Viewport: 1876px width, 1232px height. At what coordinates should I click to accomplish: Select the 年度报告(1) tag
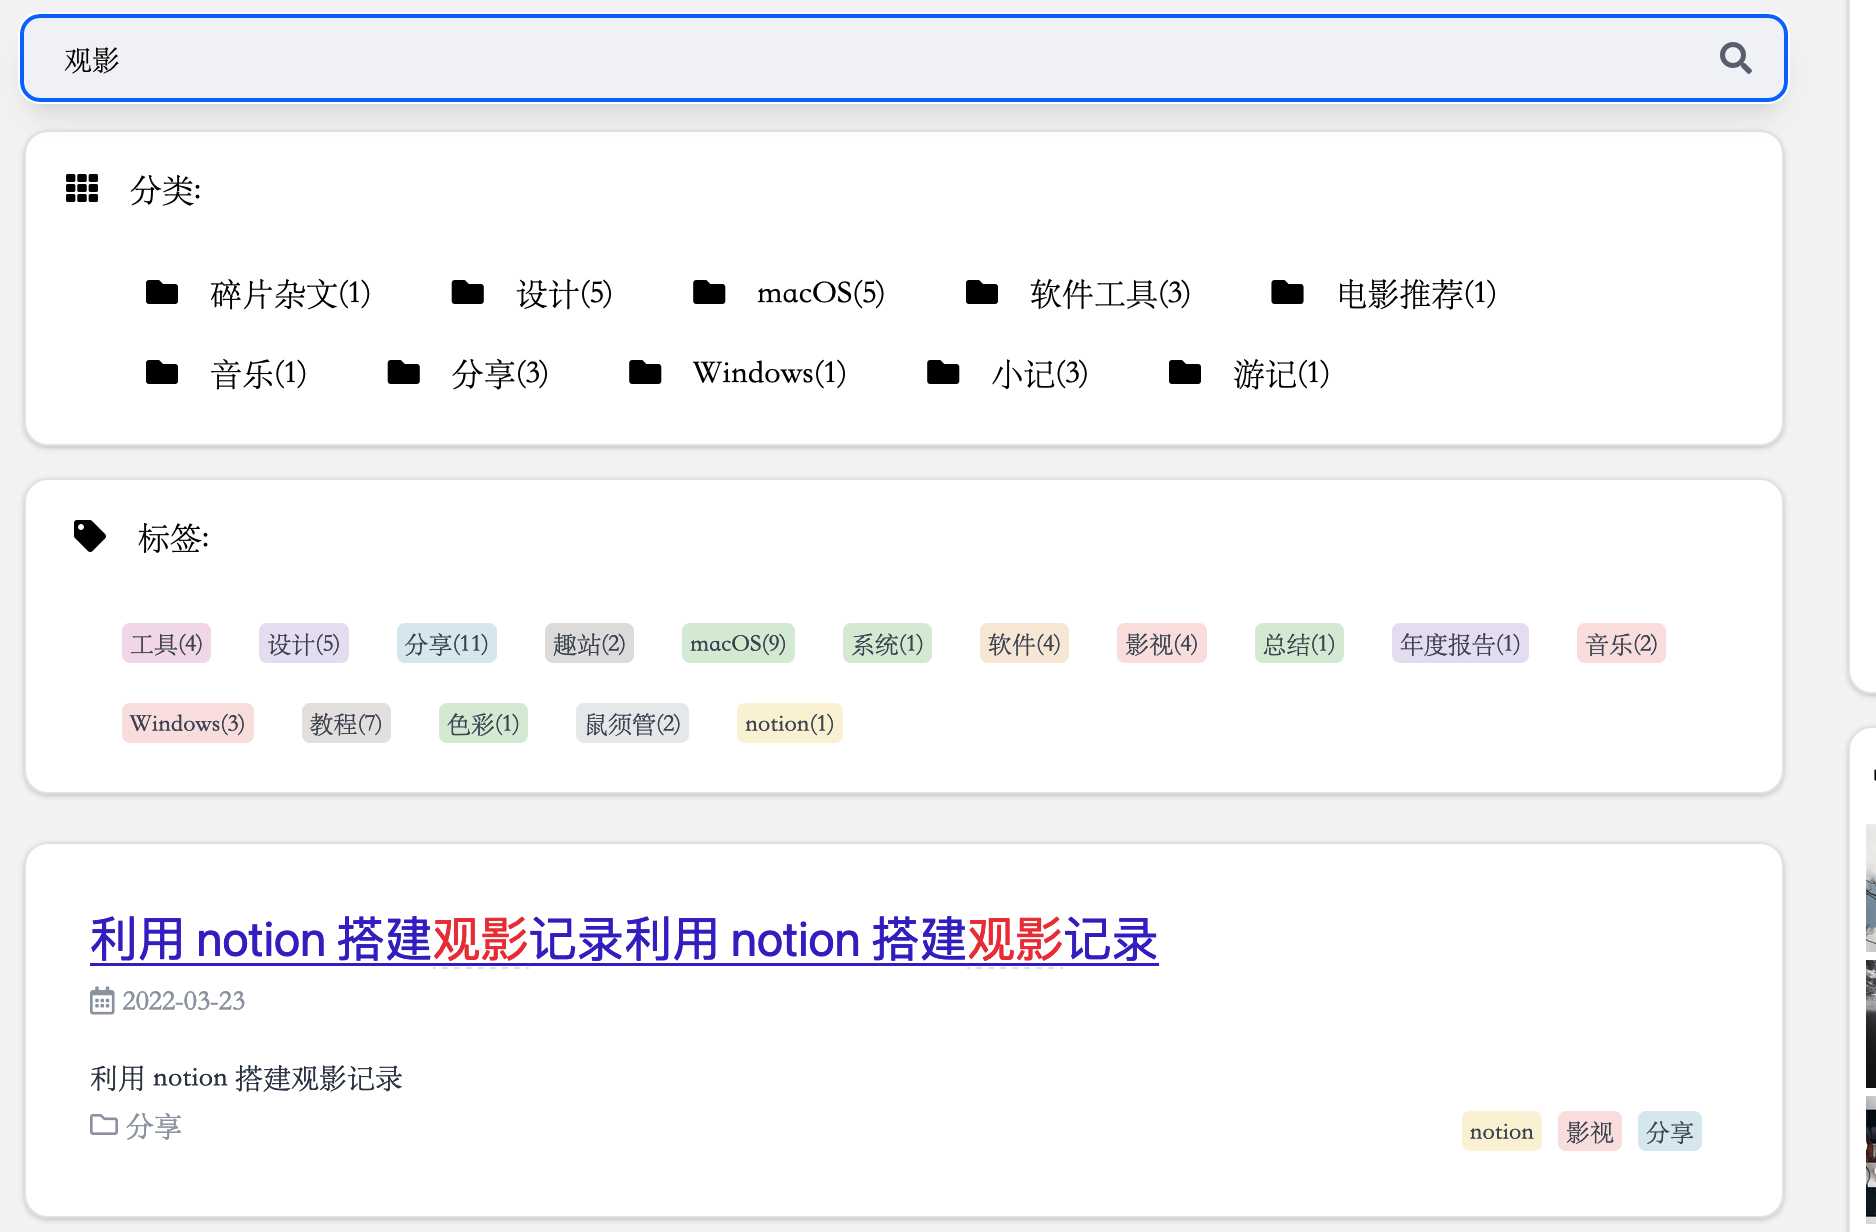coord(1459,644)
